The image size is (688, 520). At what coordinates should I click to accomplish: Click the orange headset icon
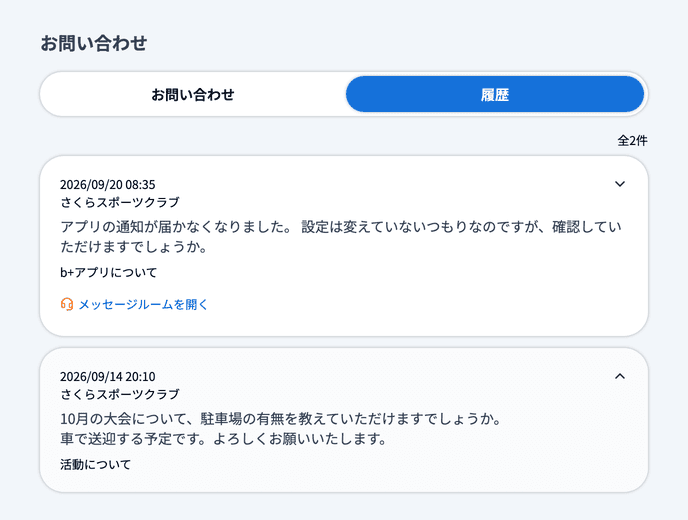67,304
